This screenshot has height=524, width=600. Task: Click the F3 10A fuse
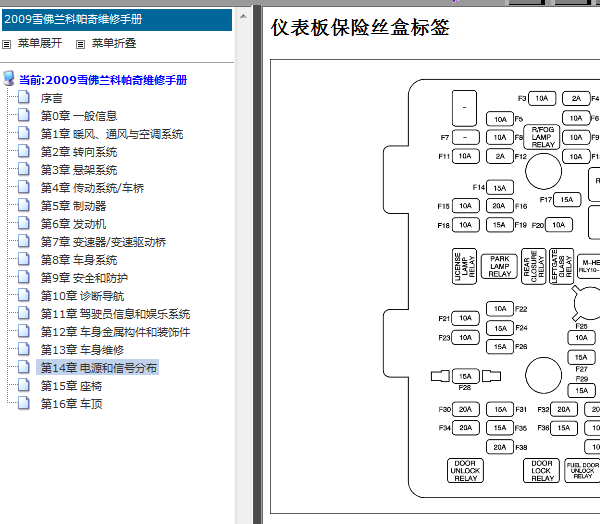pyautogui.click(x=542, y=98)
